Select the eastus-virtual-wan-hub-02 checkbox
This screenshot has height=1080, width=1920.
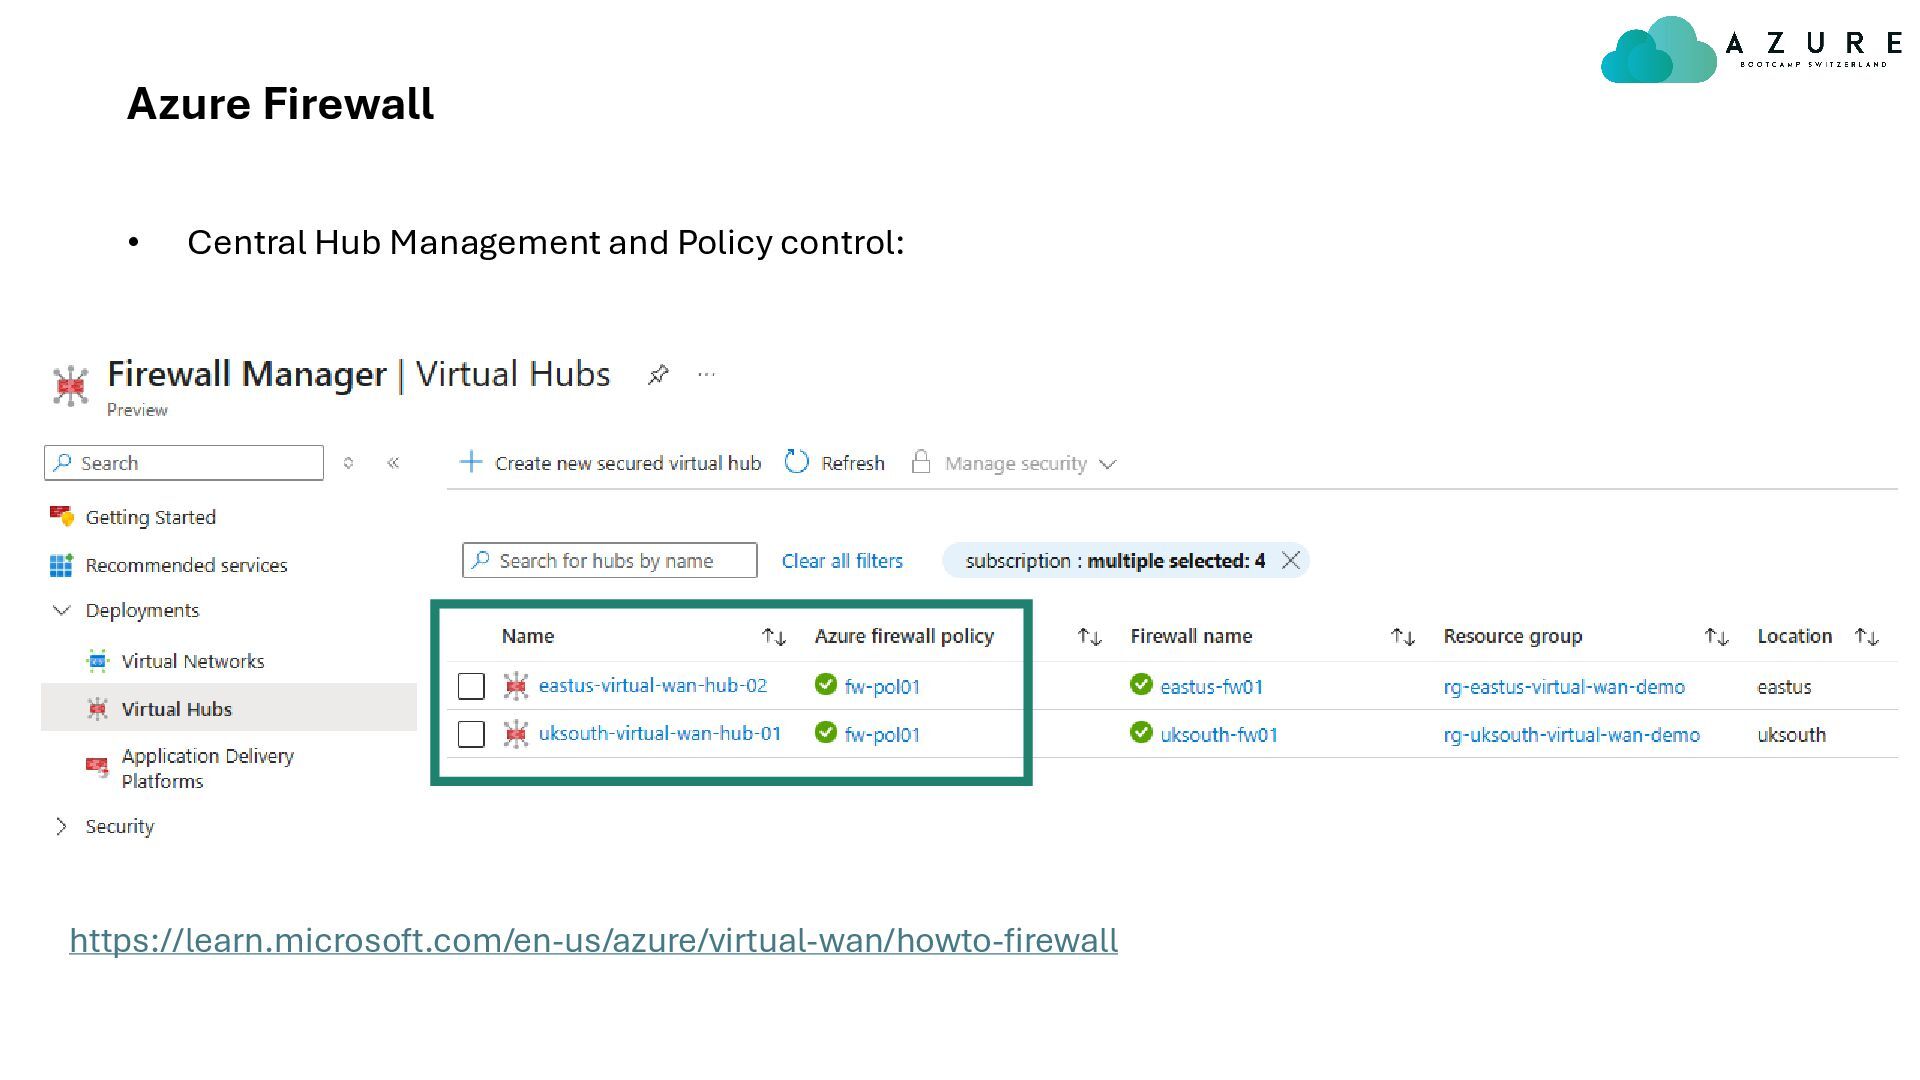[x=471, y=686]
